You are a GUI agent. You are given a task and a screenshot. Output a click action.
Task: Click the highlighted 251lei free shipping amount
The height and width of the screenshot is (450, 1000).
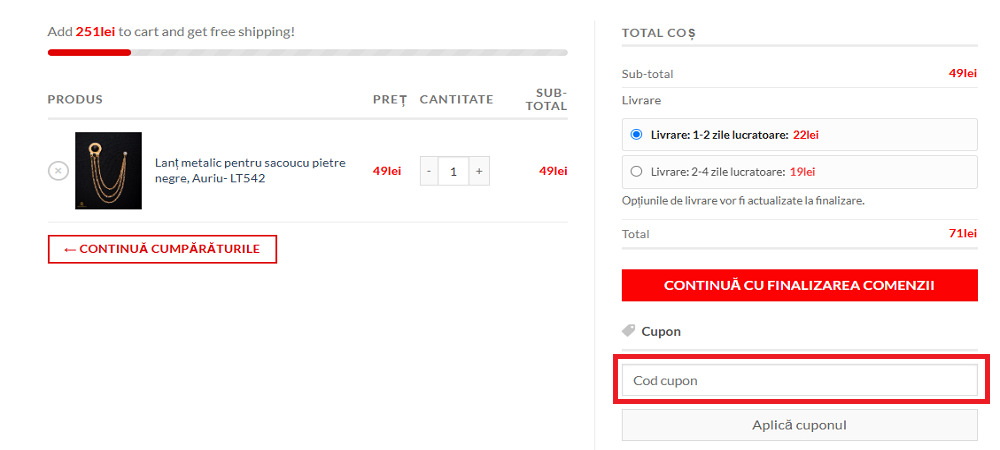pyautogui.click(x=95, y=31)
